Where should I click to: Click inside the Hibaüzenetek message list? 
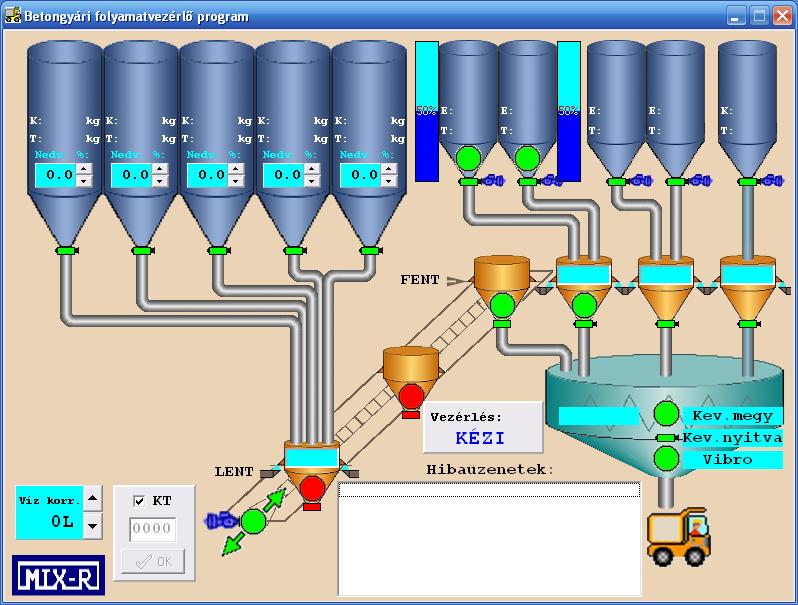(x=489, y=539)
